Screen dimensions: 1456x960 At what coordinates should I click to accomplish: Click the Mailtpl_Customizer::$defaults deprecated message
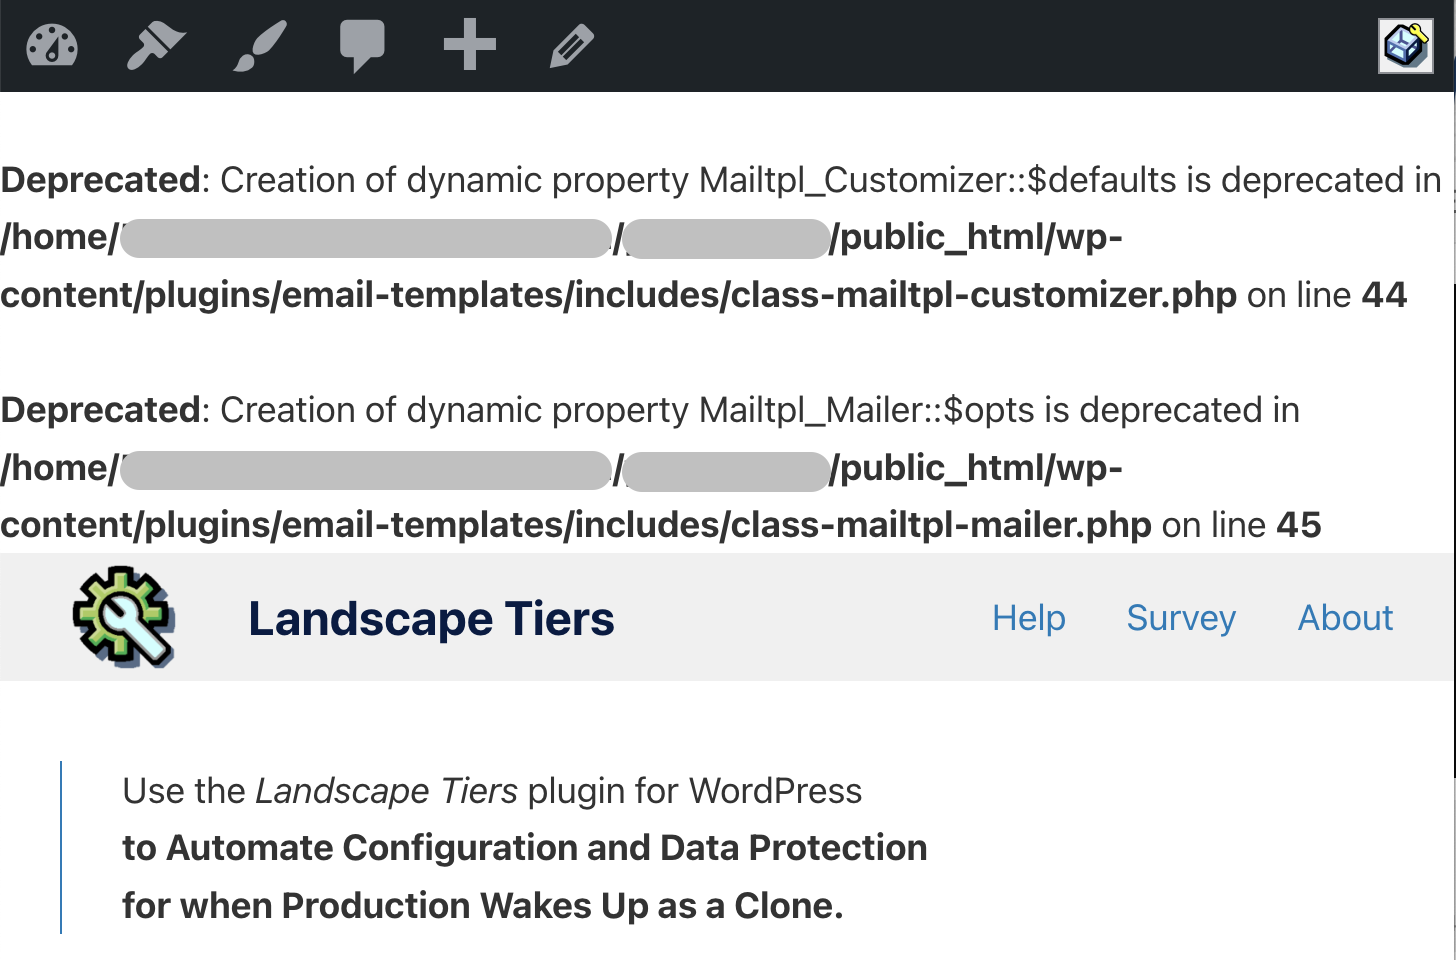click(720, 180)
